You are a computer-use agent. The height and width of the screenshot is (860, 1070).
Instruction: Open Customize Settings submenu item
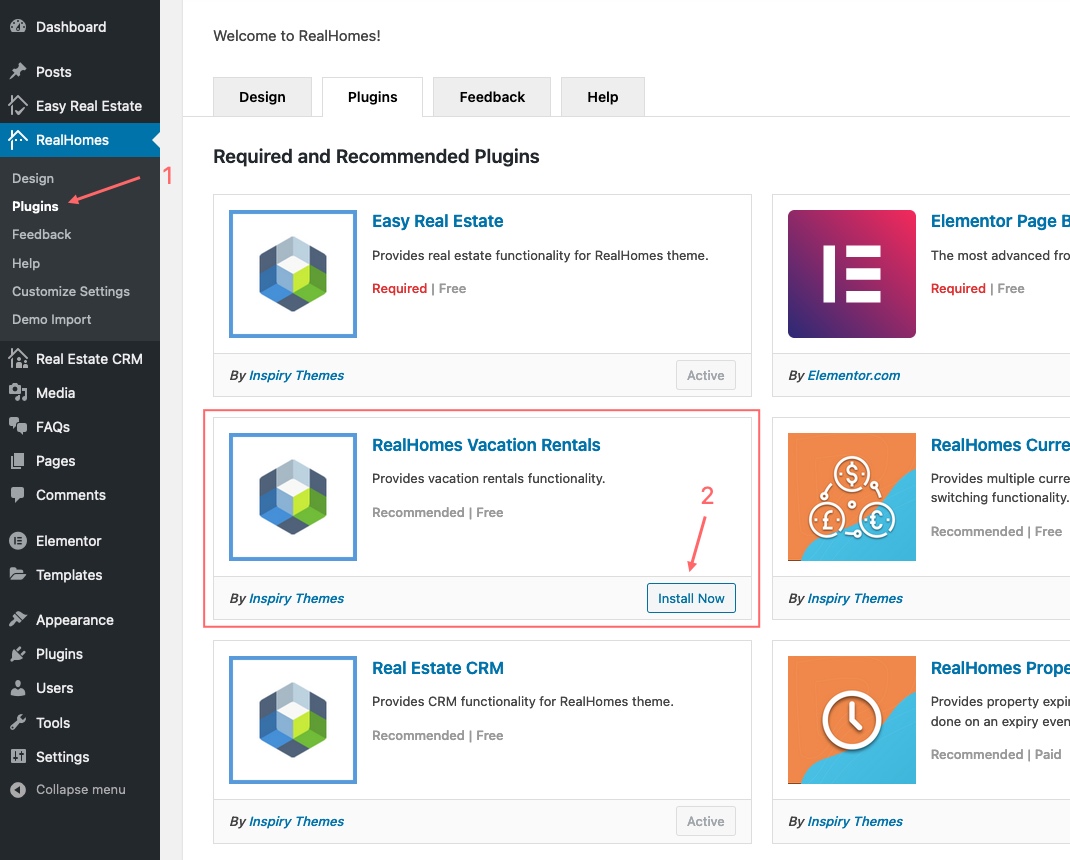pos(71,291)
